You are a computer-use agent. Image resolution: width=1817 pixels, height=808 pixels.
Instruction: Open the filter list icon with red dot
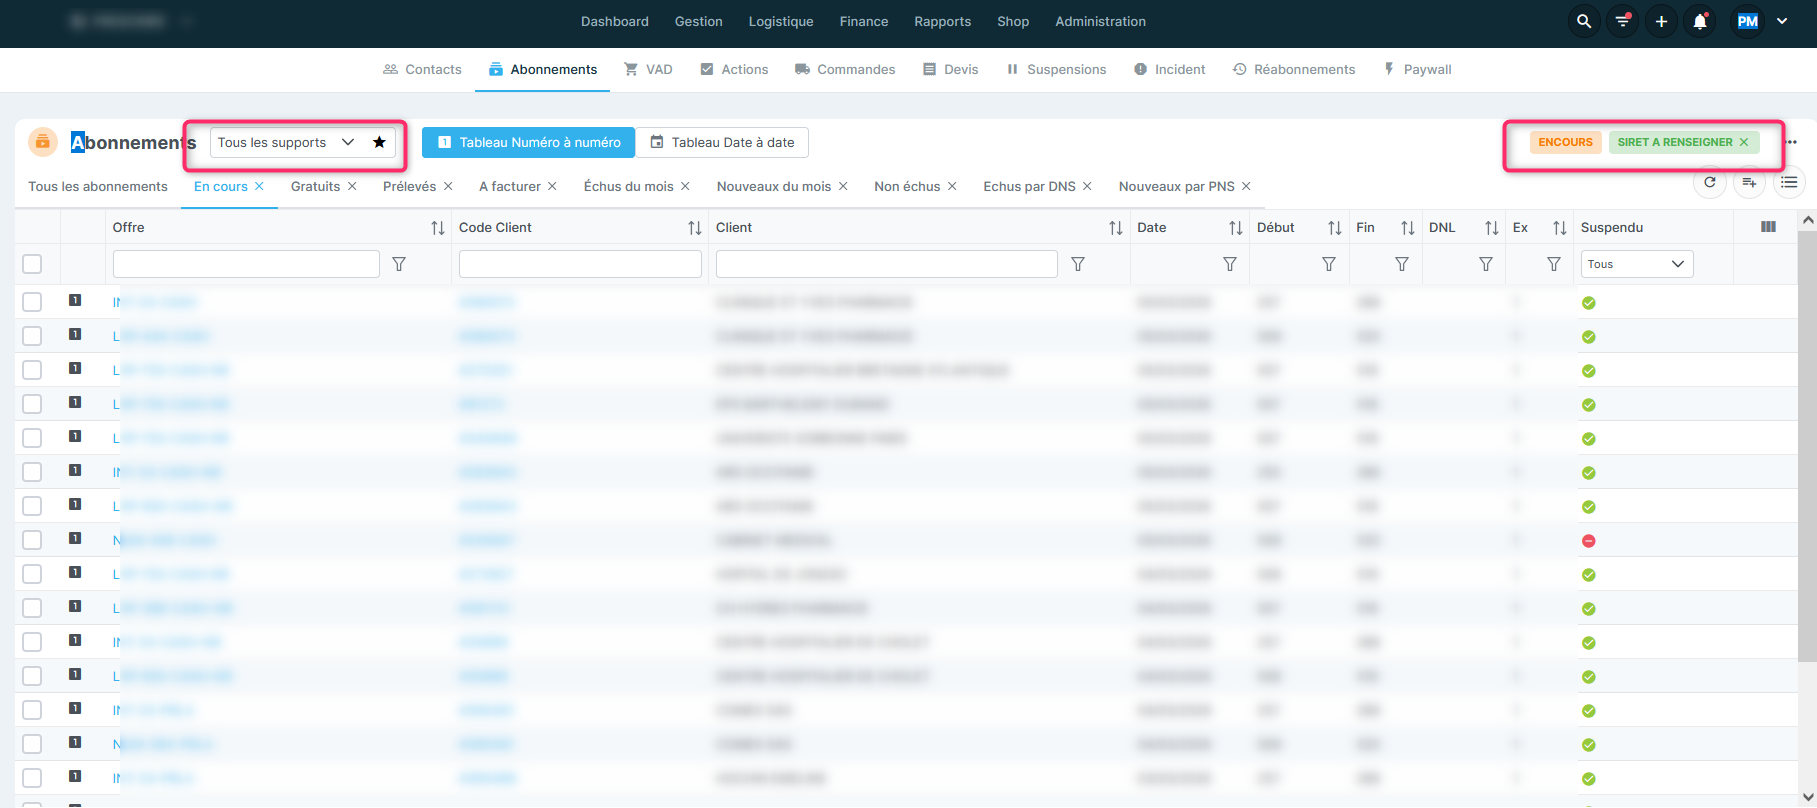click(1623, 21)
